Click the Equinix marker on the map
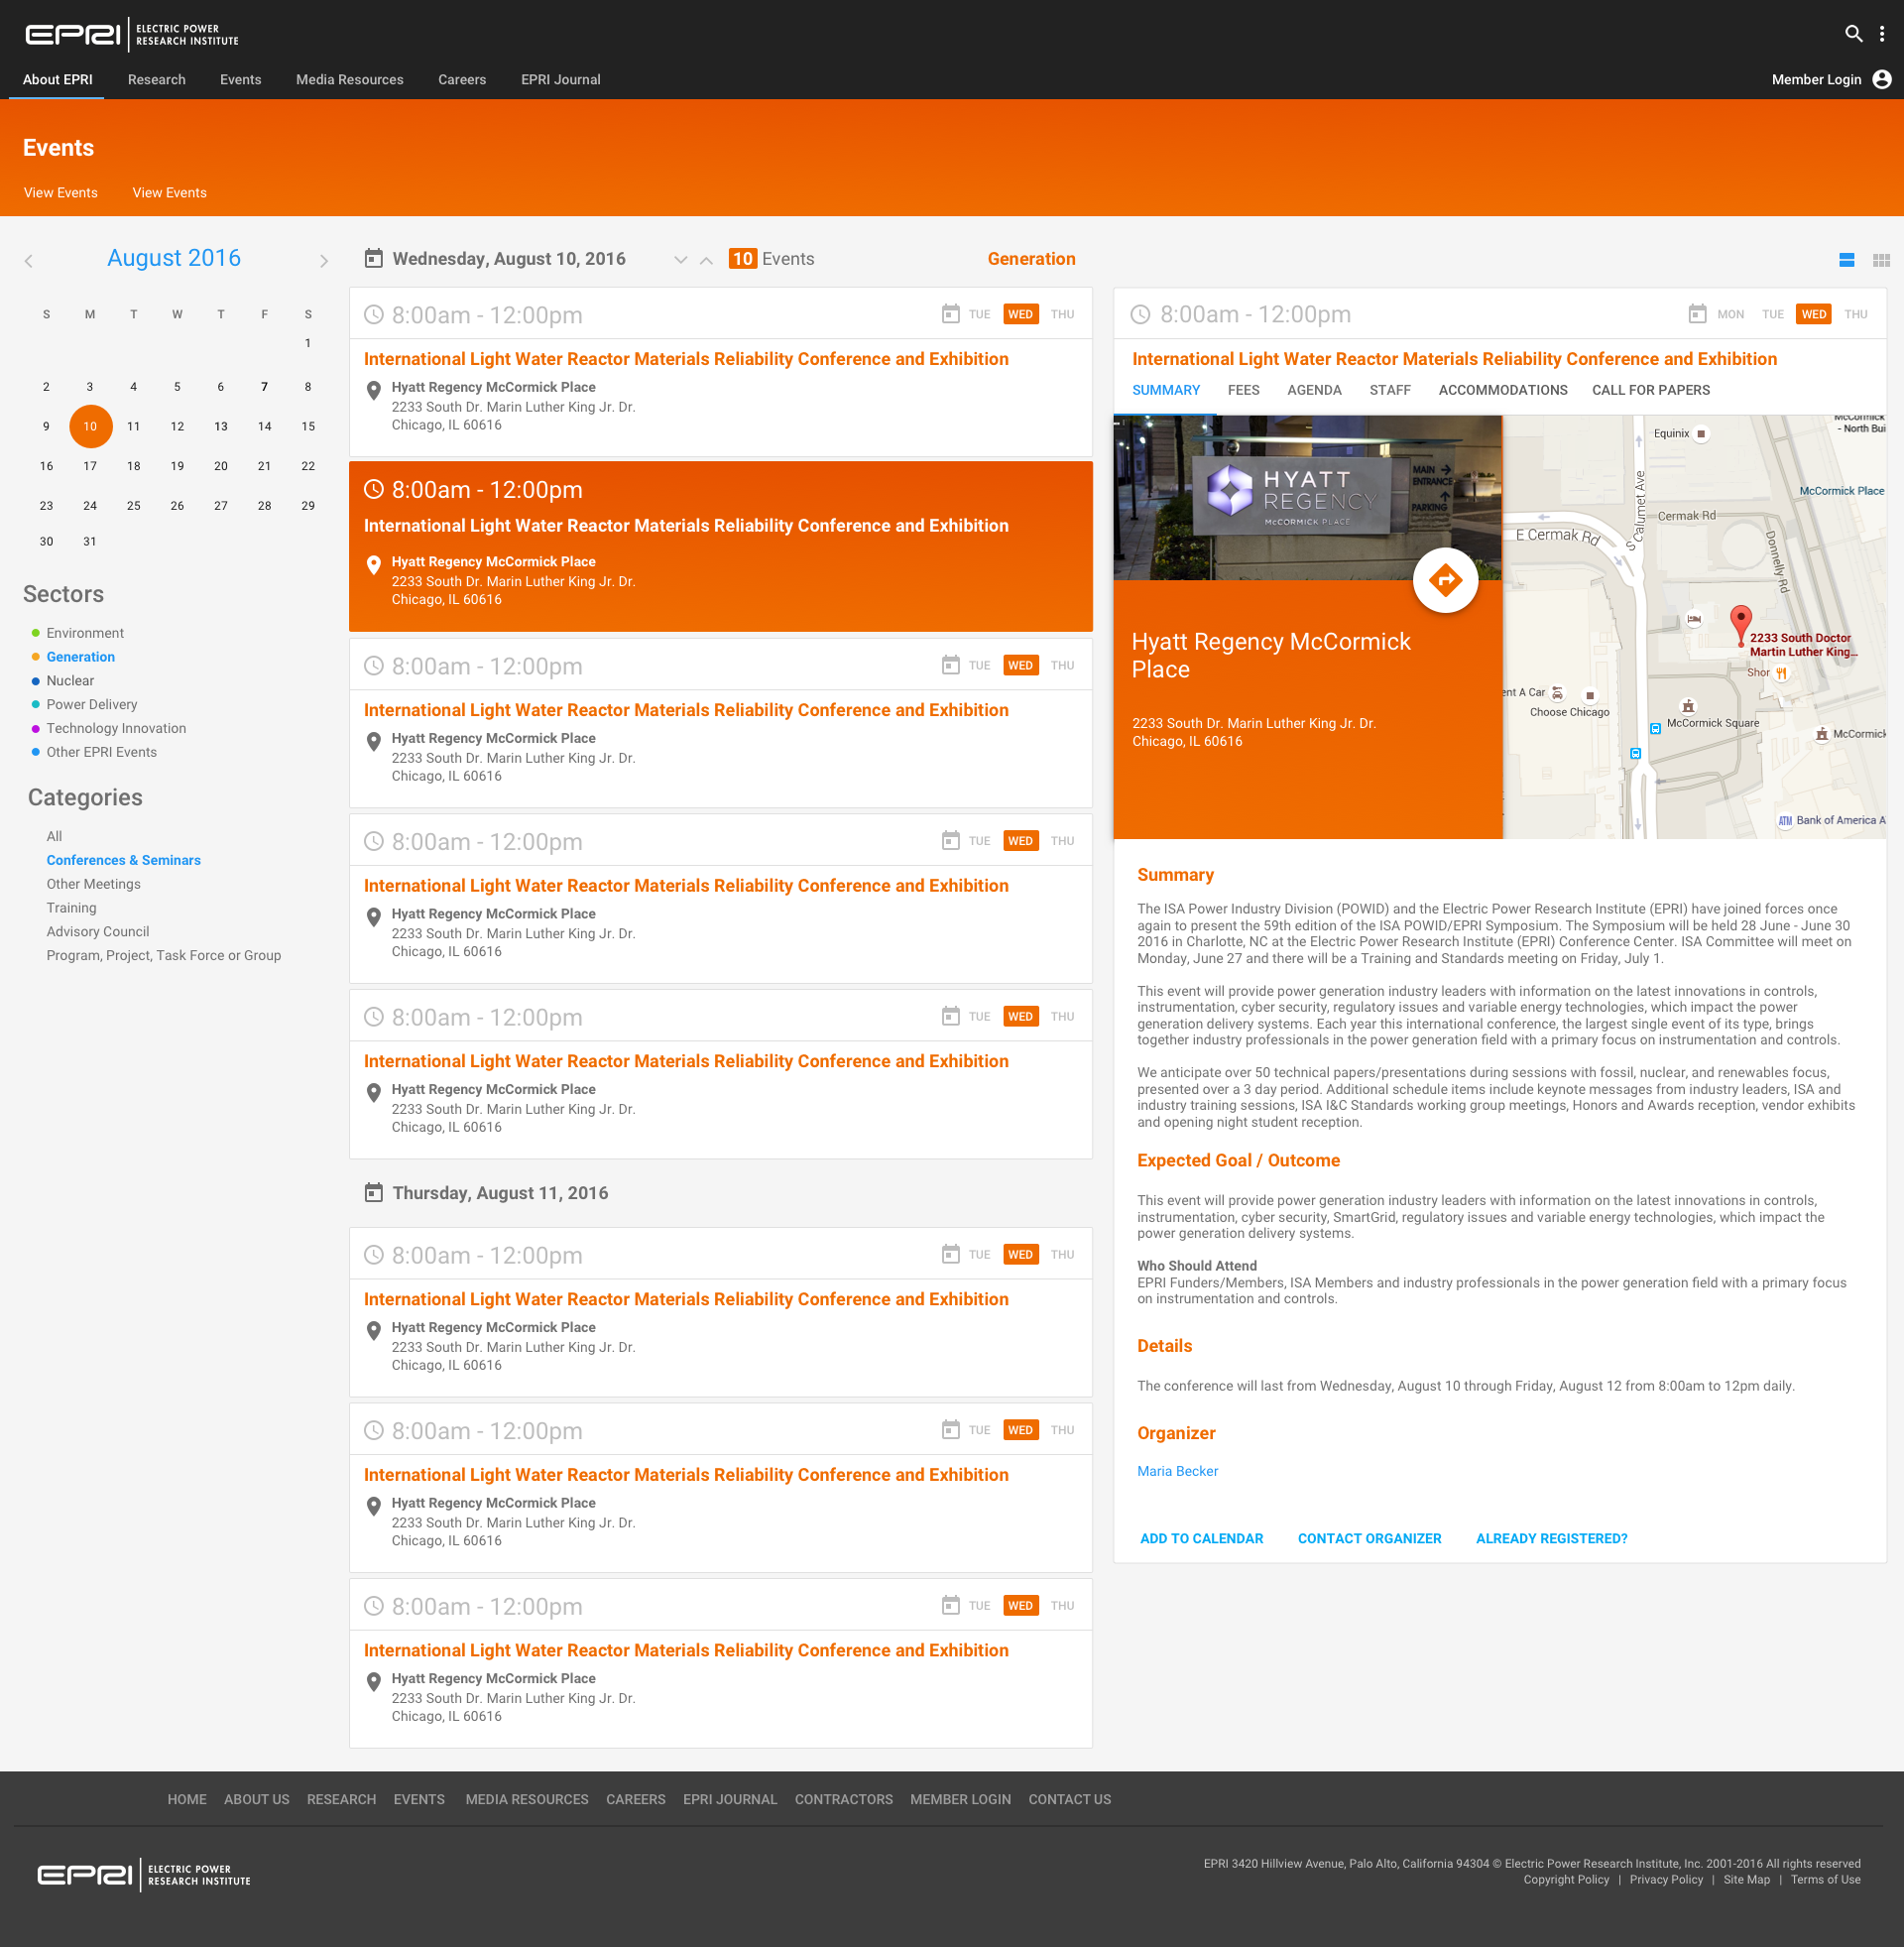The image size is (1904, 1947). [1700, 434]
